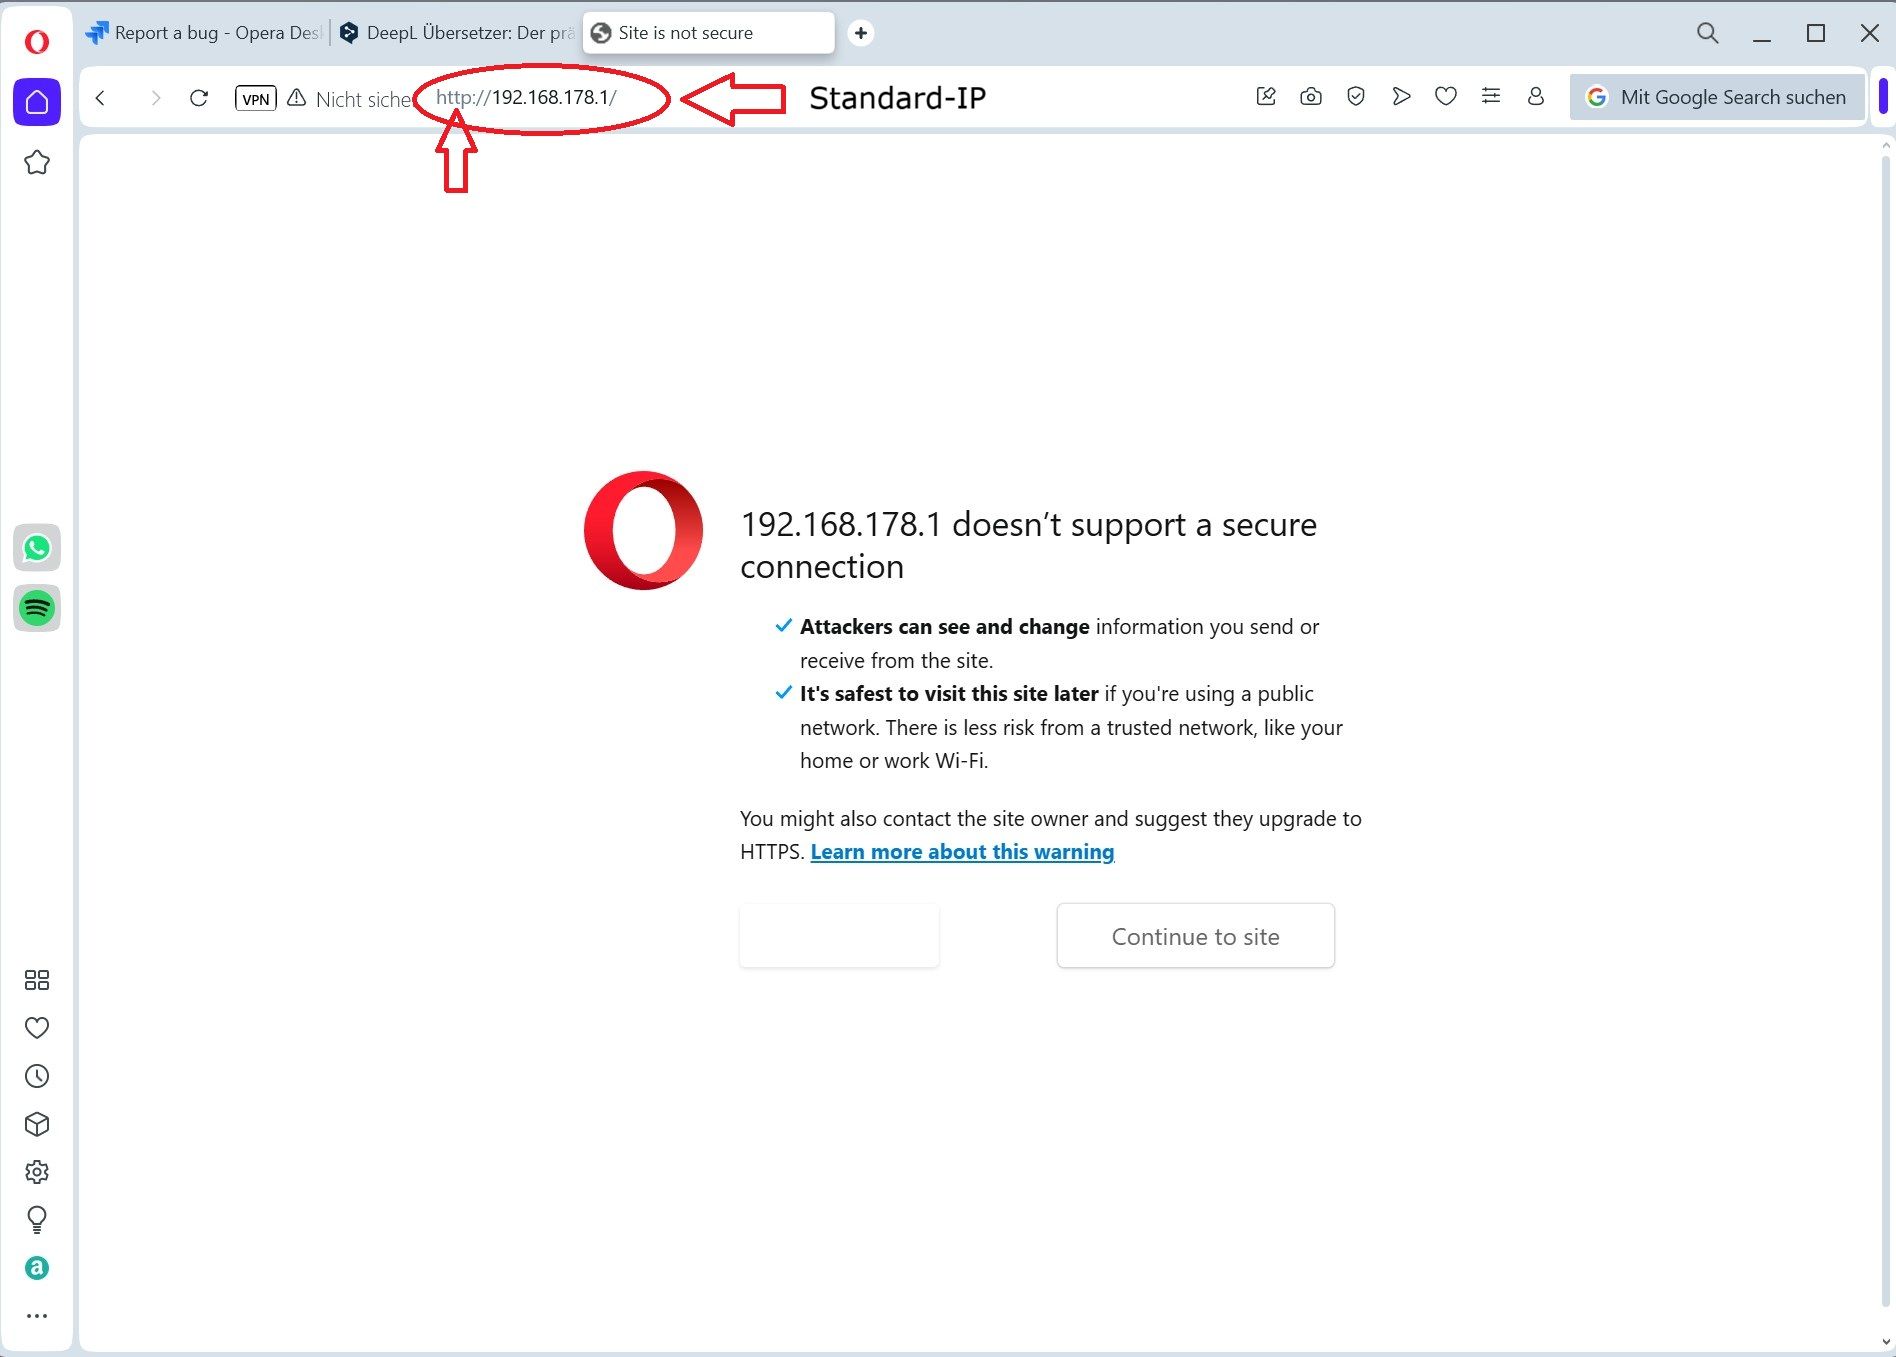Add page to bookmarks with address bar heart
Image resolution: width=1896 pixels, height=1357 pixels.
[x=1446, y=96]
